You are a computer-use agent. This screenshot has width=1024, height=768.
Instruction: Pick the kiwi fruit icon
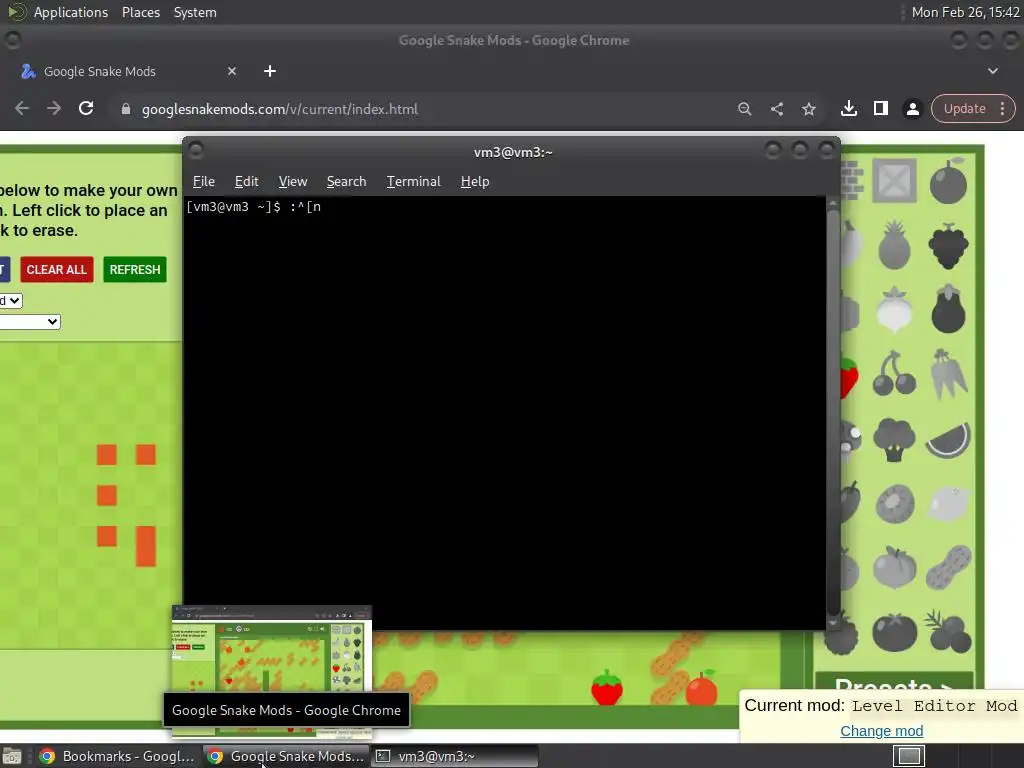[894, 504]
